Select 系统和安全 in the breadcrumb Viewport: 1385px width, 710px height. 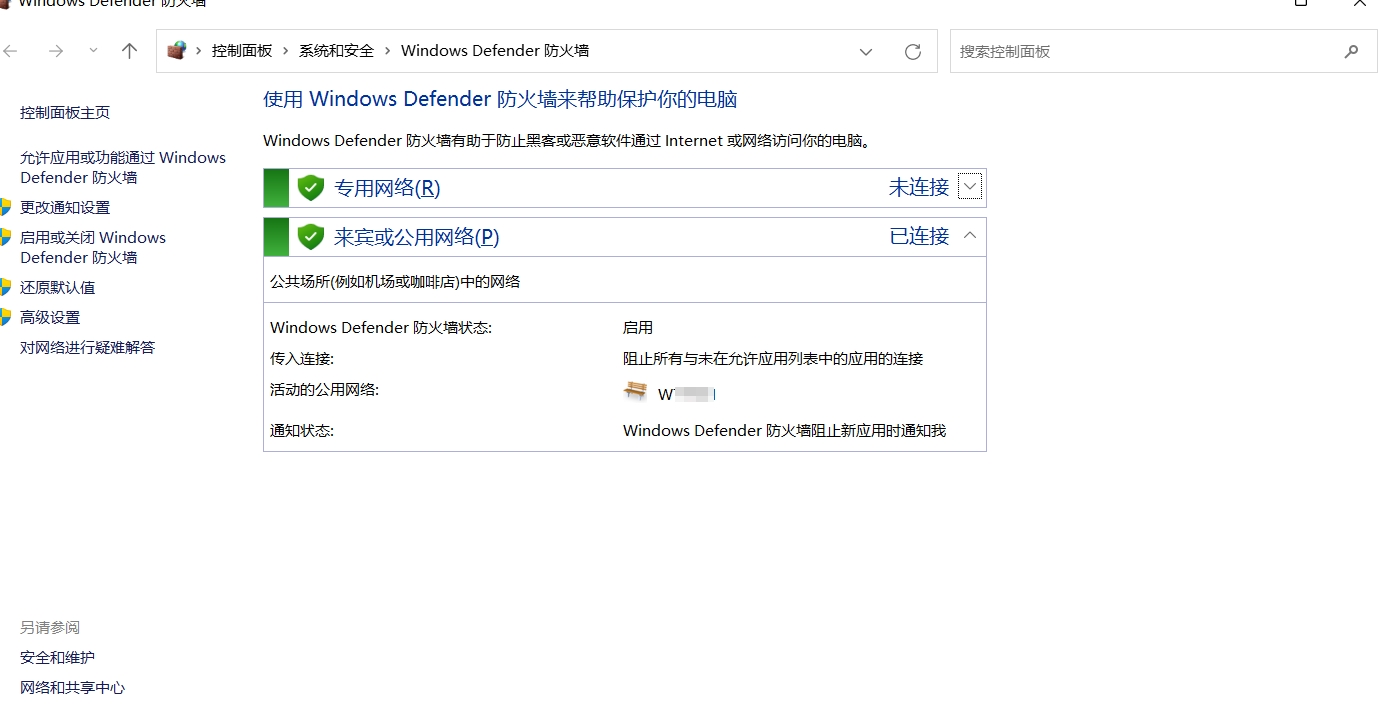point(336,51)
